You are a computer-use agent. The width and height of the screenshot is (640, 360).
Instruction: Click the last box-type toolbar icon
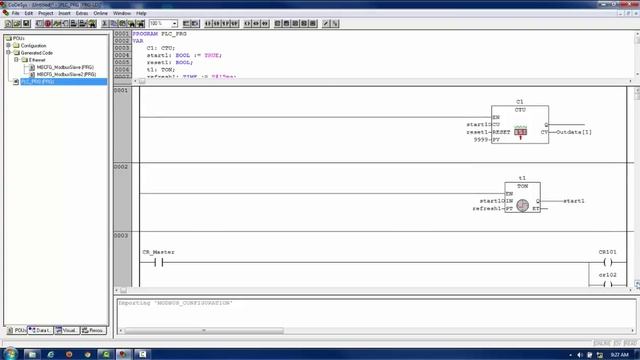tap(313, 24)
